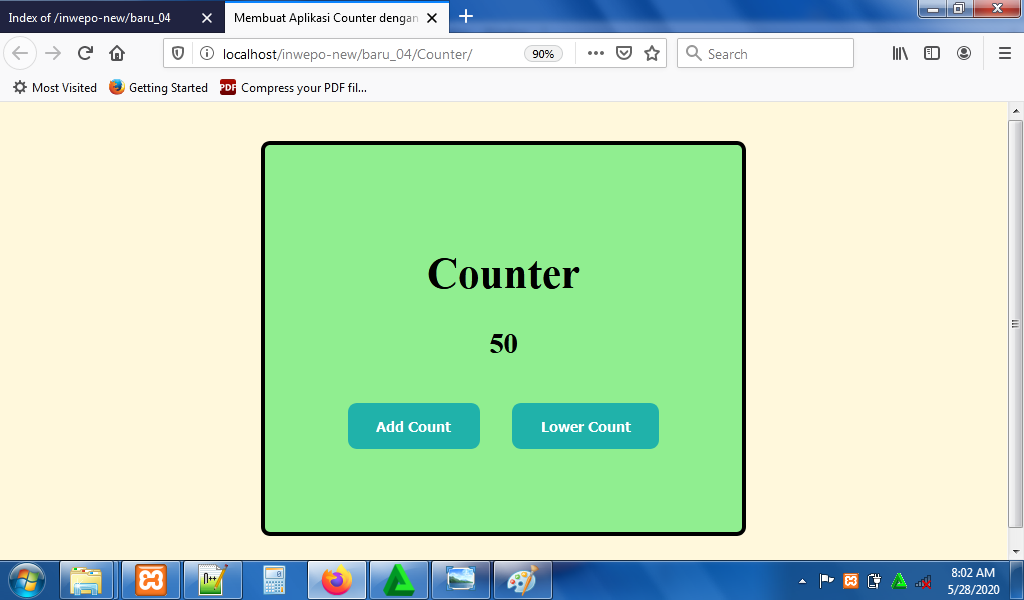Open page actions three-dot menu

(596, 54)
